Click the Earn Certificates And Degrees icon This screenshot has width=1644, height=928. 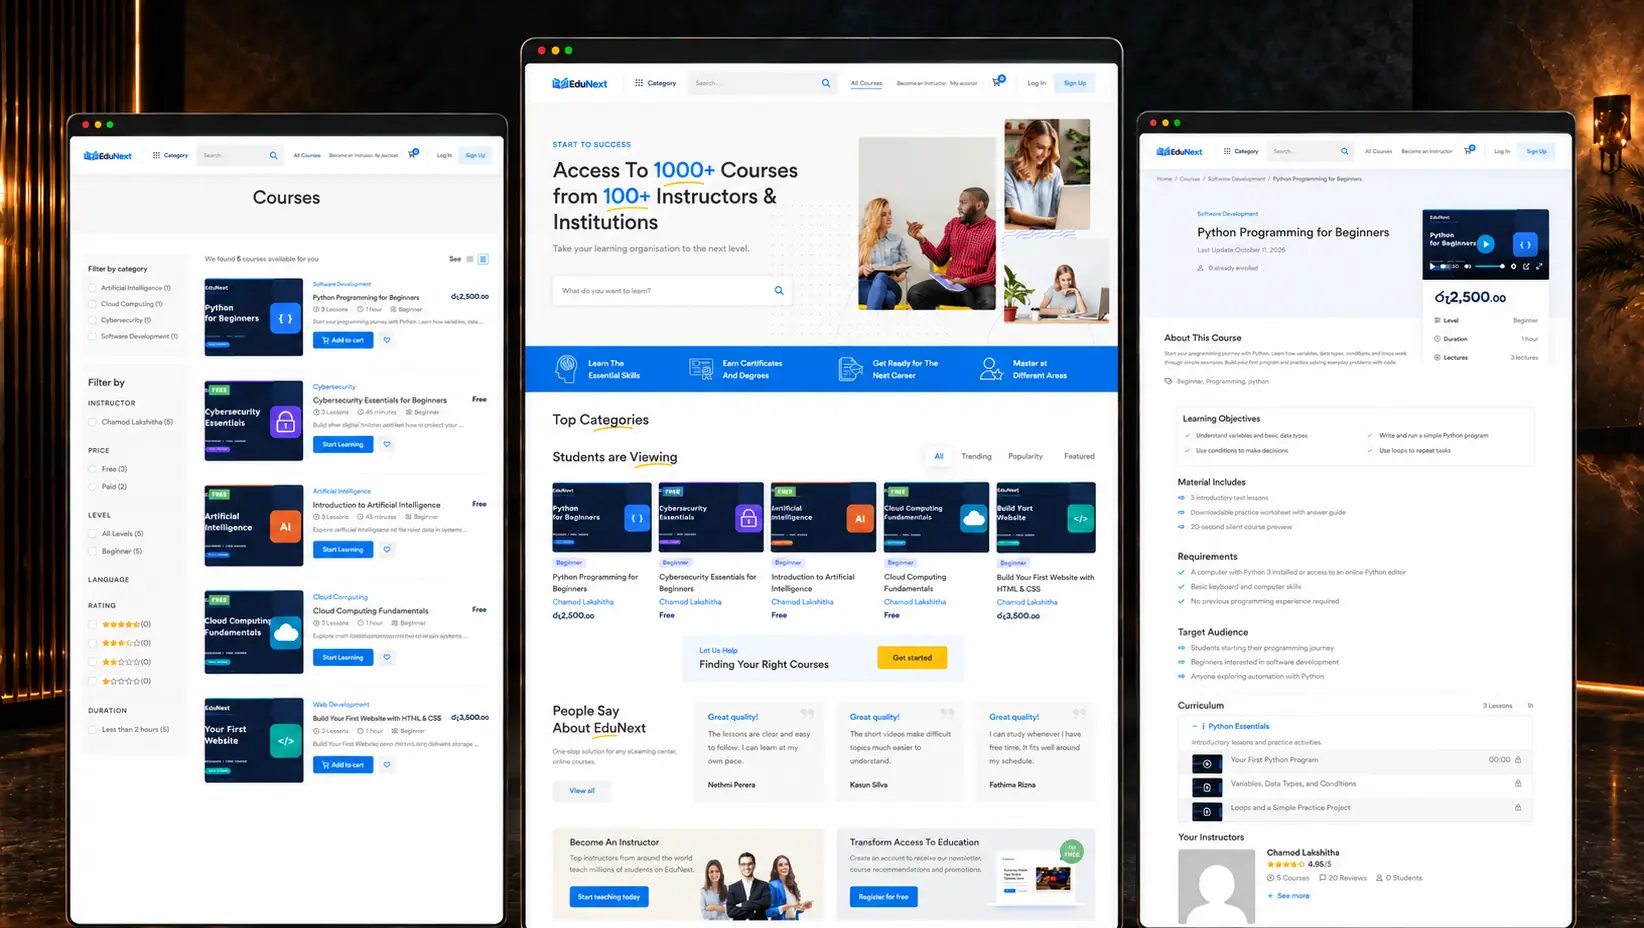[701, 369]
